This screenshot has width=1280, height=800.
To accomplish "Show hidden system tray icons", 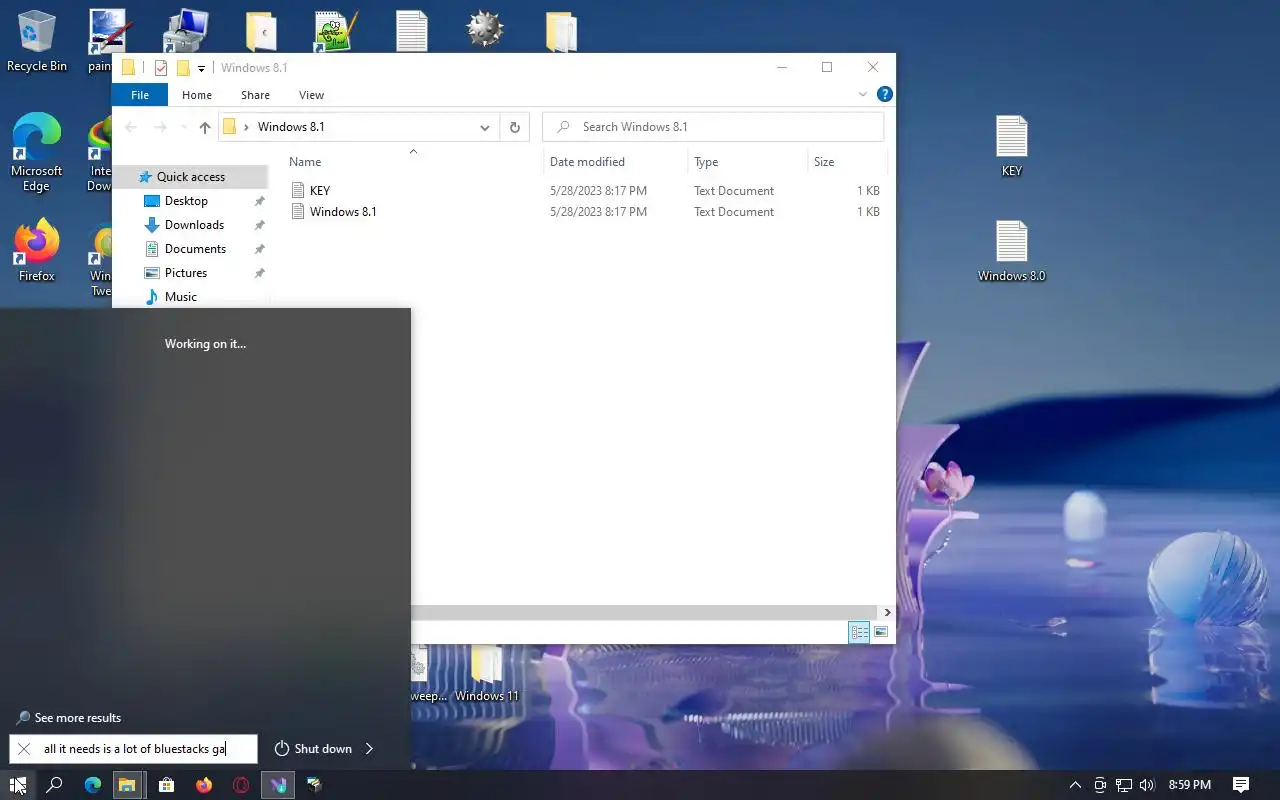I will (x=1075, y=785).
